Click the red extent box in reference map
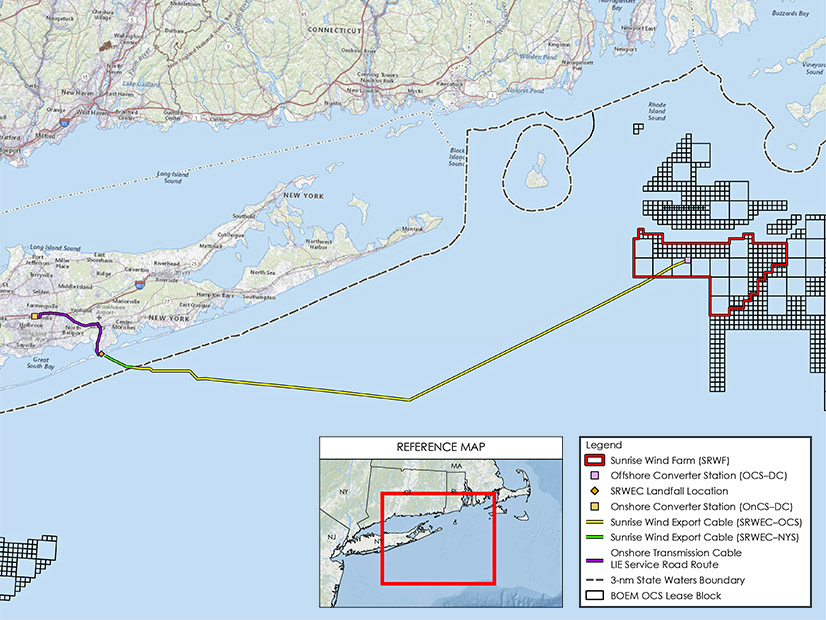 [x=438, y=537]
